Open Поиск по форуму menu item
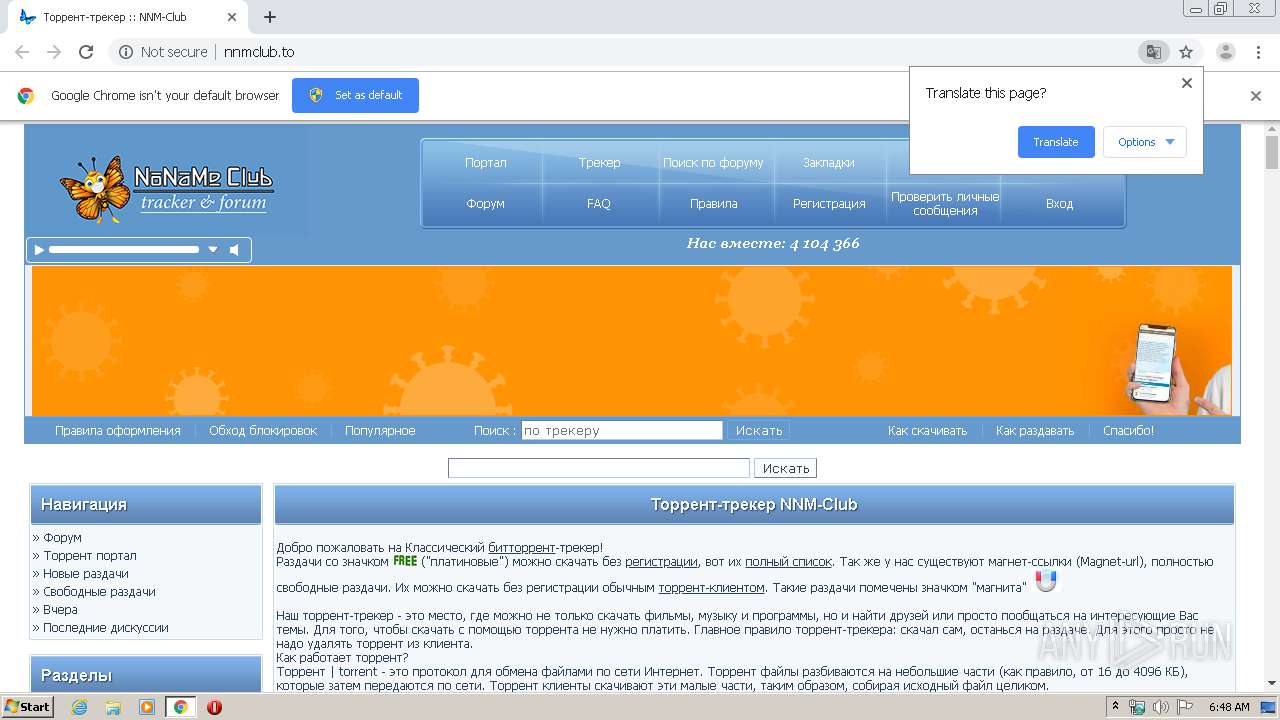 pyautogui.click(x=713, y=163)
